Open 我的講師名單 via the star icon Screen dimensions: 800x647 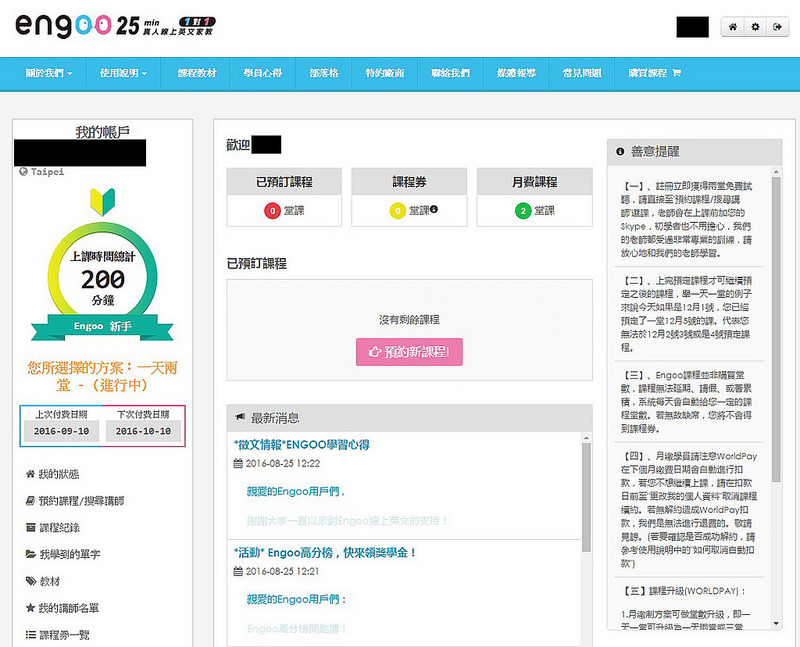pyautogui.click(x=31, y=606)
